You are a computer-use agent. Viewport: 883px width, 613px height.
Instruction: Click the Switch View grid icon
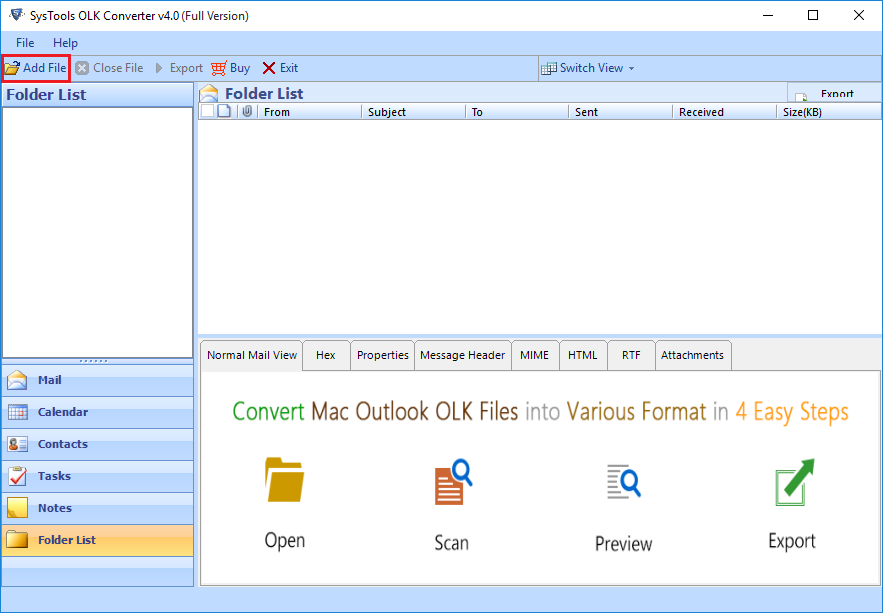(x=548, y=69)
